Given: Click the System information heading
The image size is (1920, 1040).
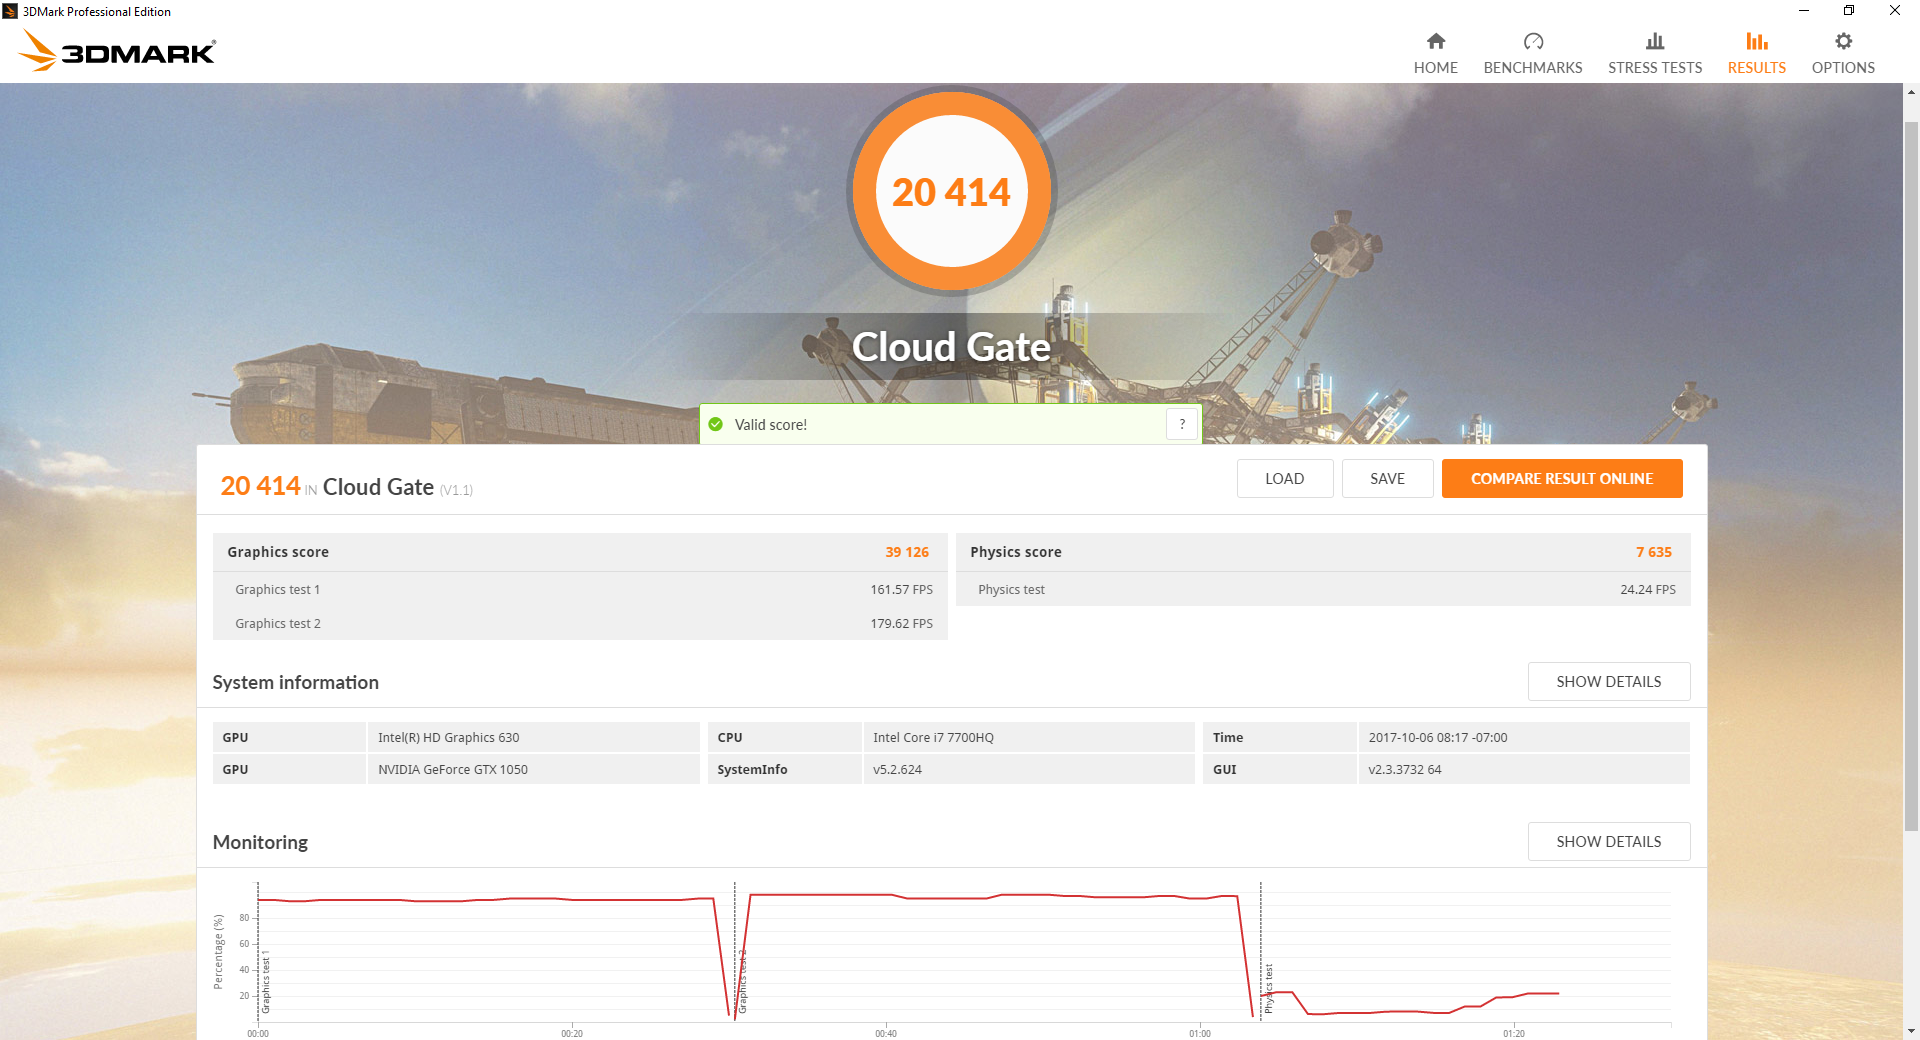Looking at the screenshot, I should pos(295,682).
